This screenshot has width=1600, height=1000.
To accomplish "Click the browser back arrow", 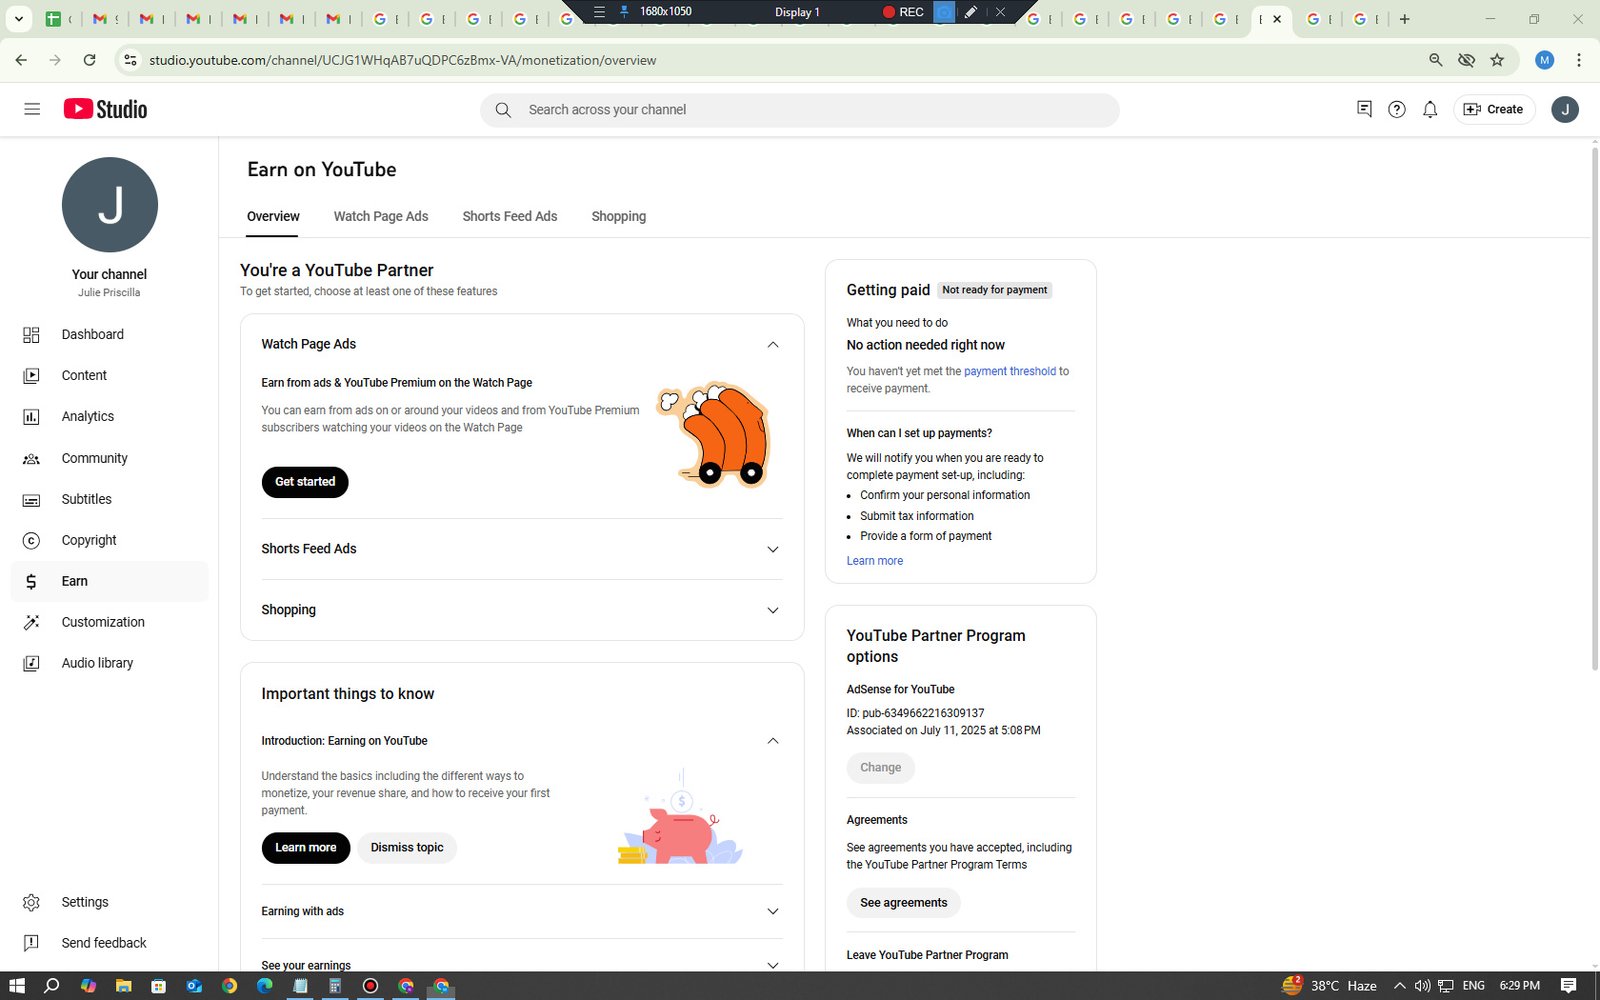I will [21, 60].
